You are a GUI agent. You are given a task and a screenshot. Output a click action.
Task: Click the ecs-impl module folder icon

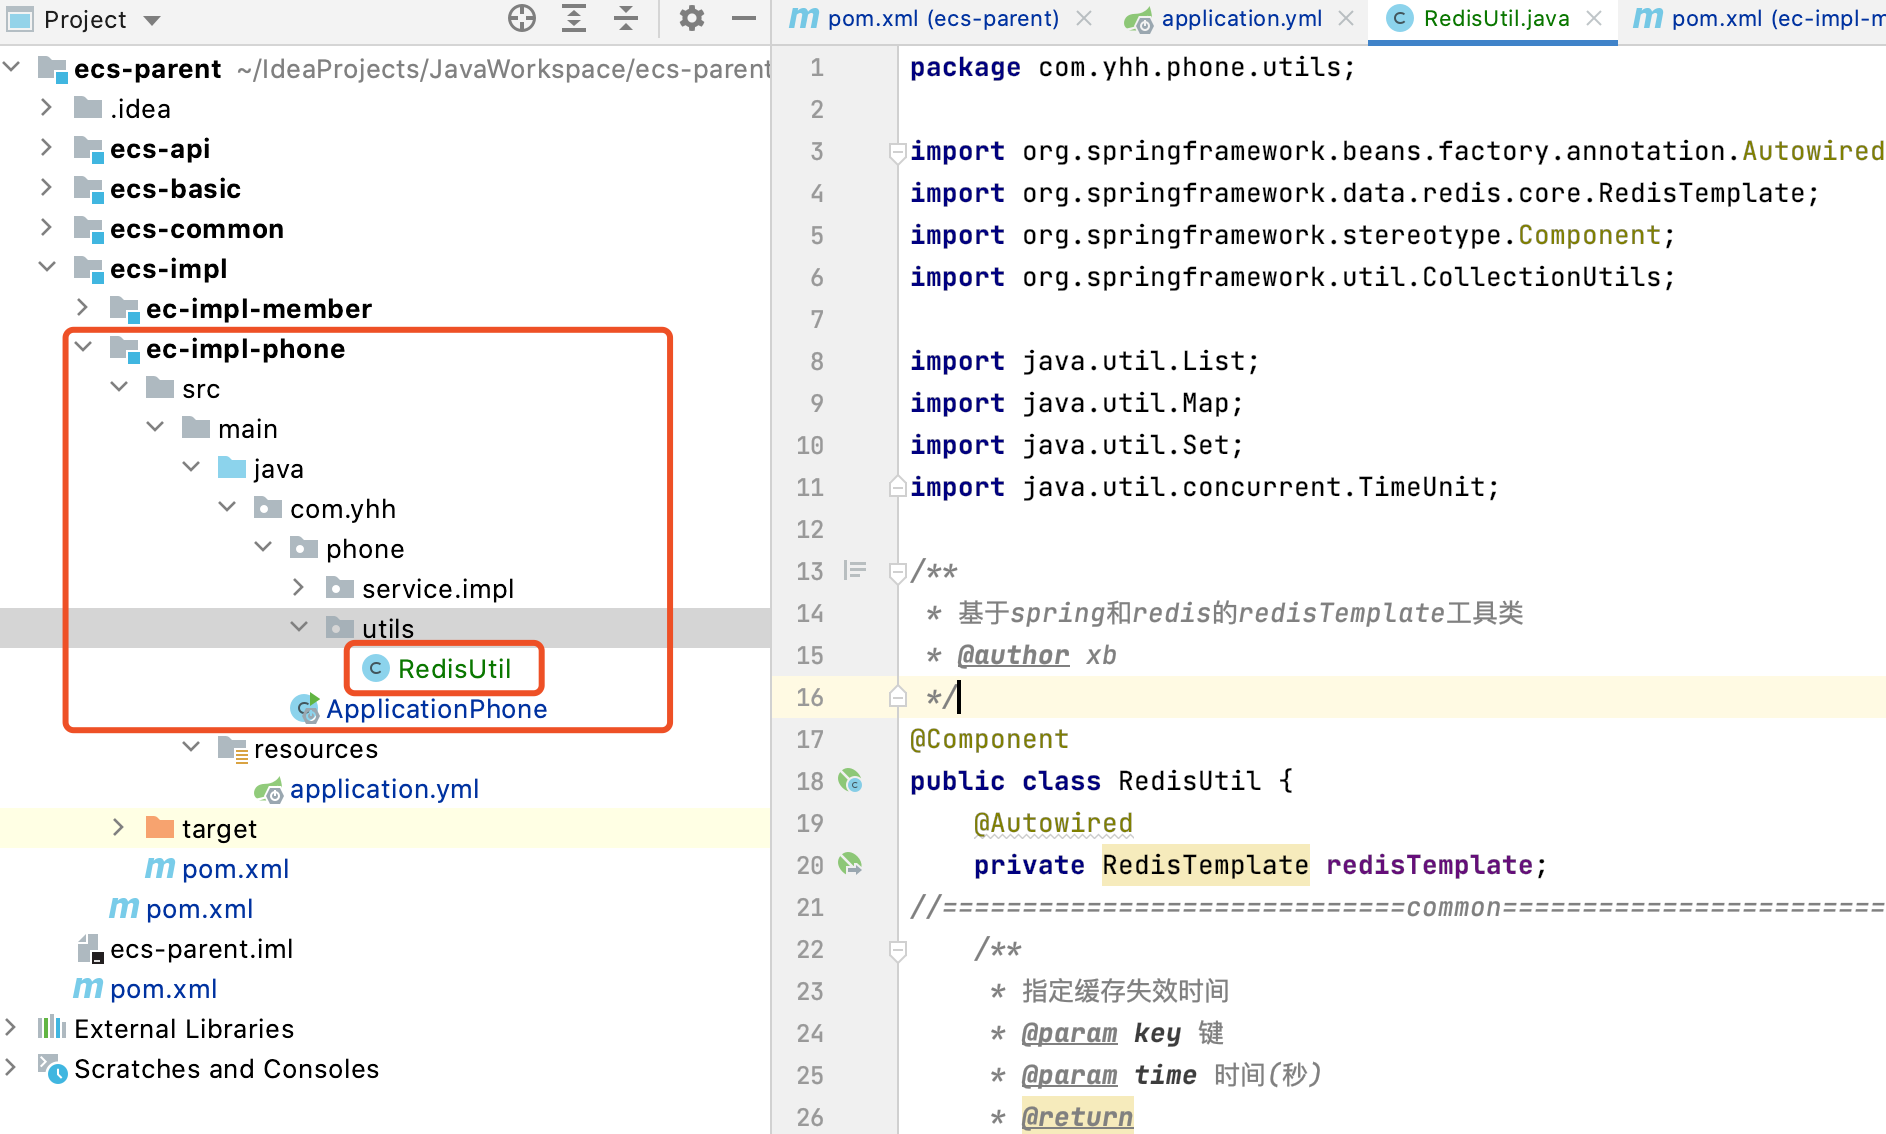point(89,268)
